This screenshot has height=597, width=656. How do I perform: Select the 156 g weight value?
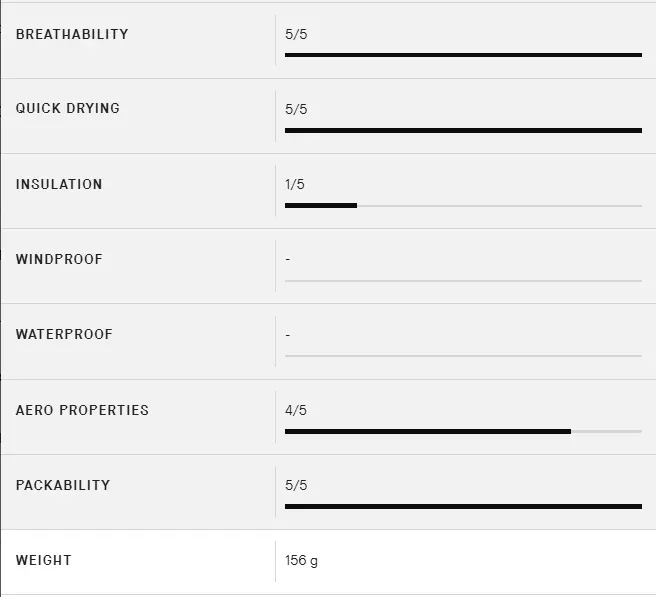point(301,561)
